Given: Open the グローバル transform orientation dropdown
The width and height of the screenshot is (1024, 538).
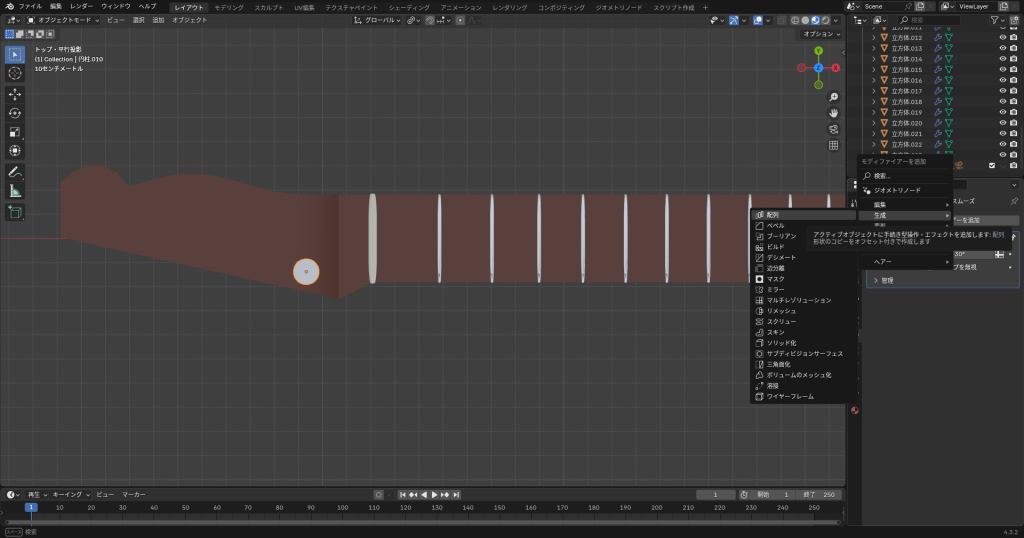Looking at the screenshot, I should (x=378, y=20).
